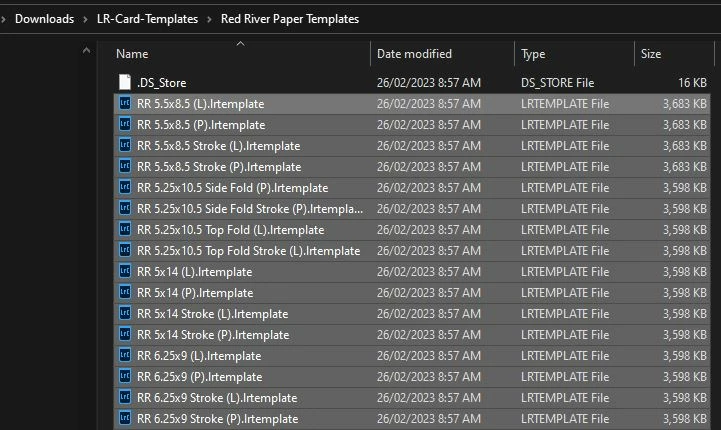The image size is (721, 430).
Task: Click Red River Paper Templates breadcrumb
Action: click(290, 19)
